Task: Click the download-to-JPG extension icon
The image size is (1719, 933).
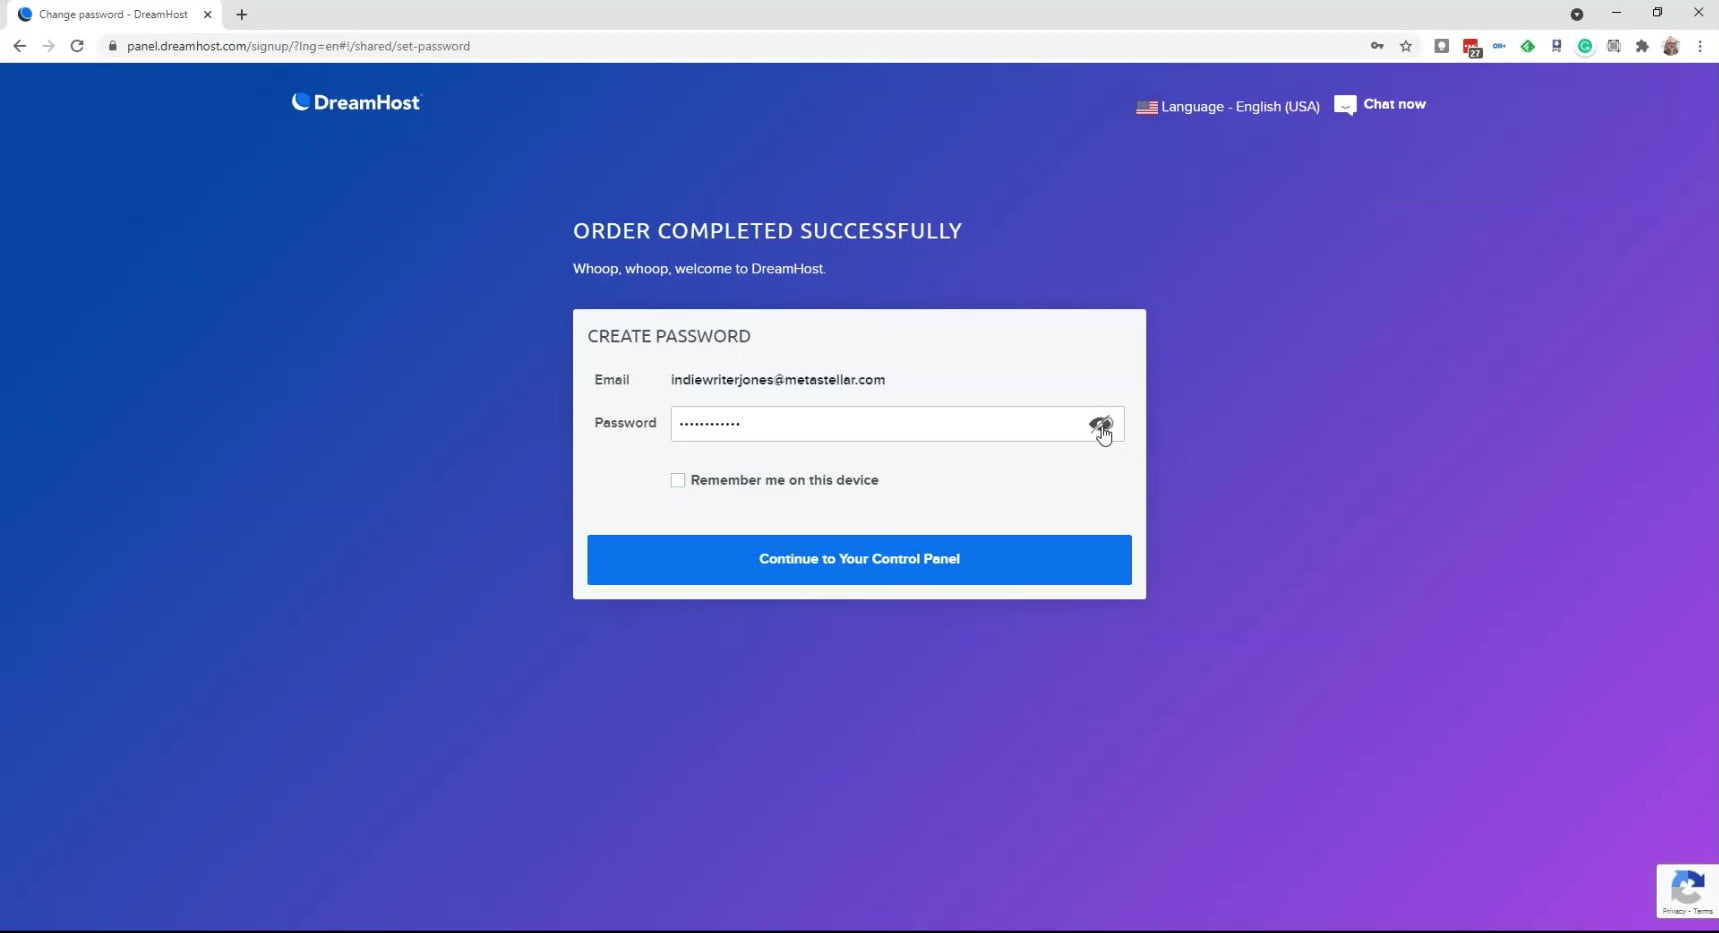Action: pos(1556,46)
